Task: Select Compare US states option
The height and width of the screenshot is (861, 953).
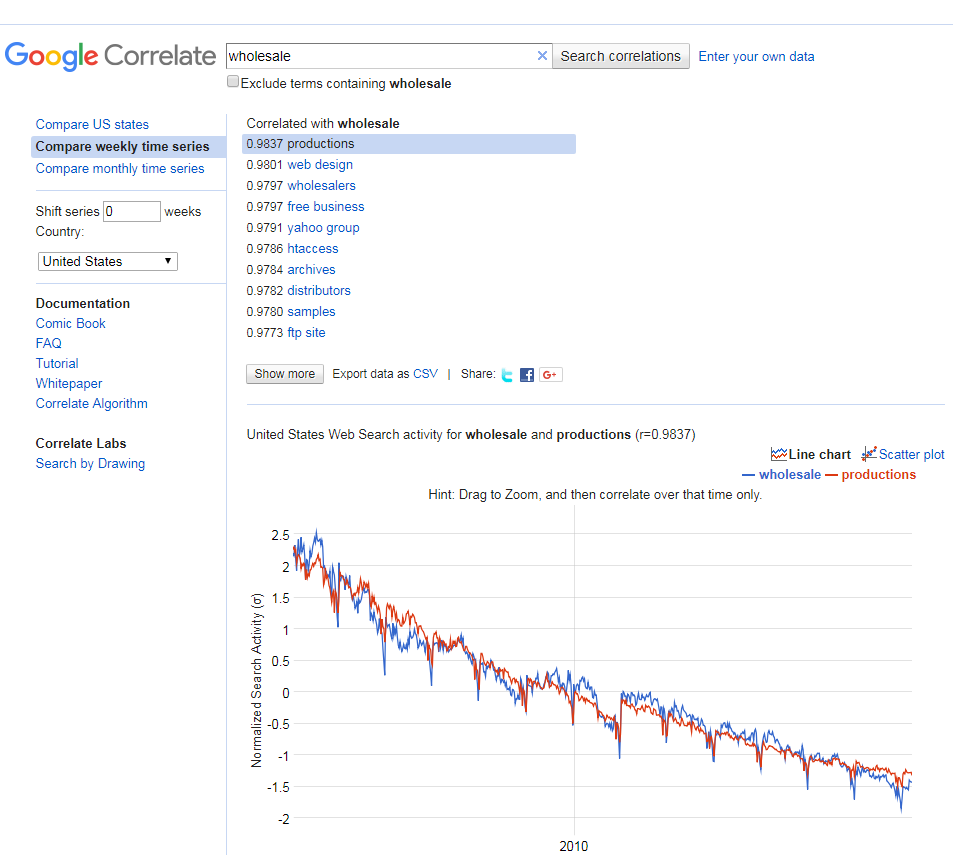Action: [92, 125]
